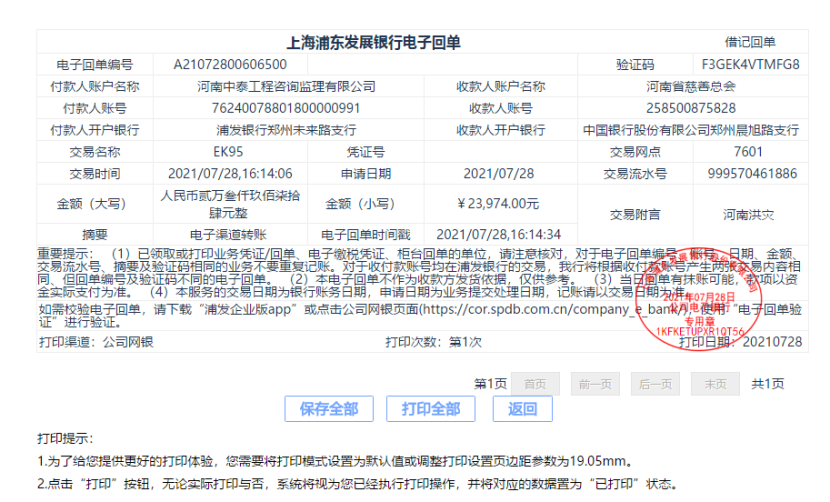
Task: Click transaction name value EK95
Action: point(228,151)
